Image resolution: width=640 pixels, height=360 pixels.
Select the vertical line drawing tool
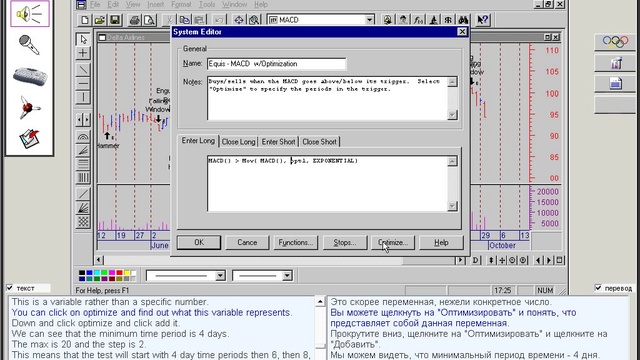(x=83, y=97)
